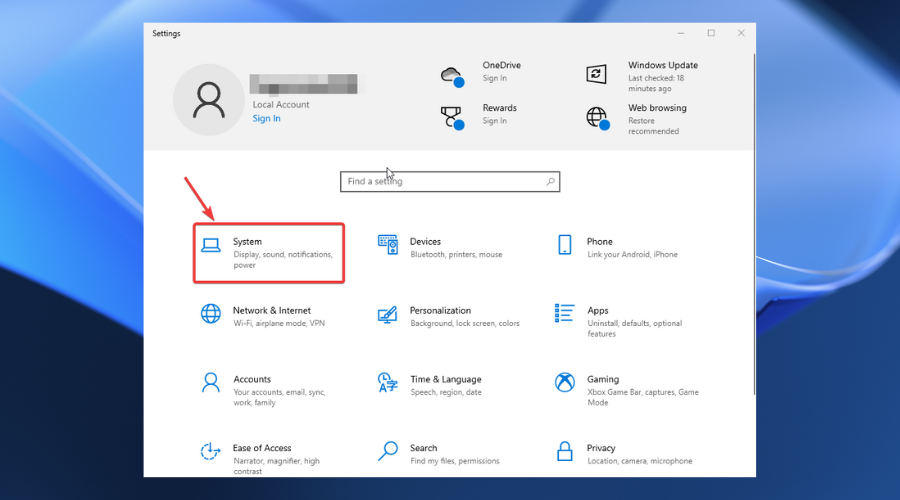Open the Devices keyboard and speaker icon
900x500 pixels.
387,245
